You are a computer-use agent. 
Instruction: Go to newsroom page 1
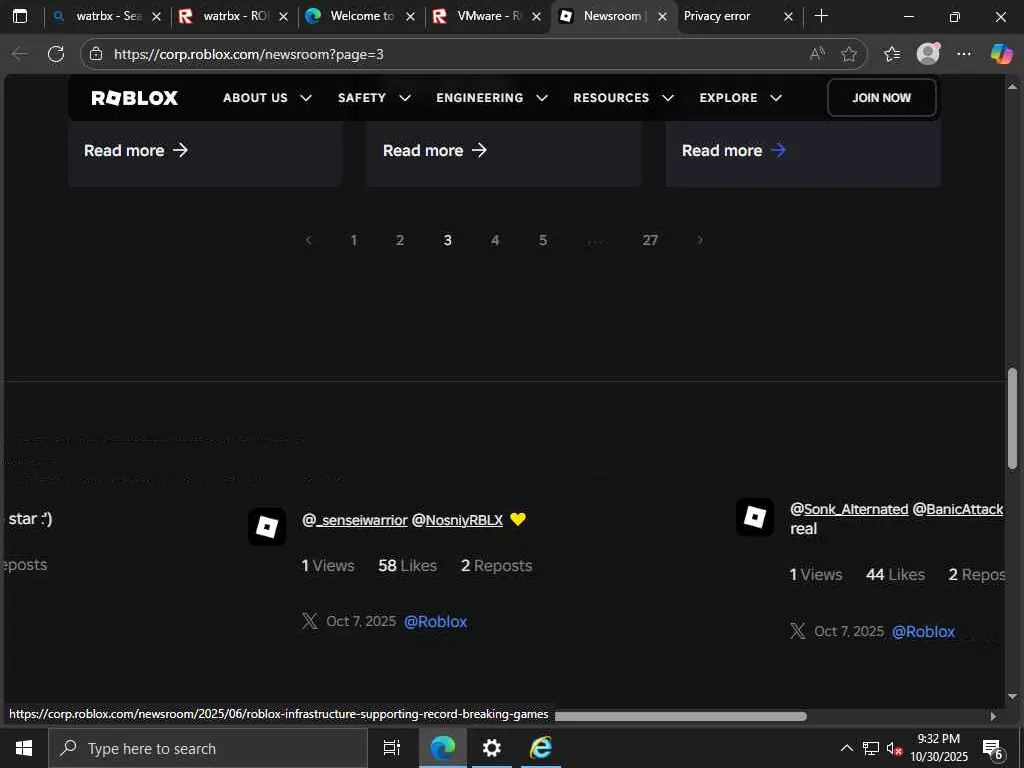(353, 240)
